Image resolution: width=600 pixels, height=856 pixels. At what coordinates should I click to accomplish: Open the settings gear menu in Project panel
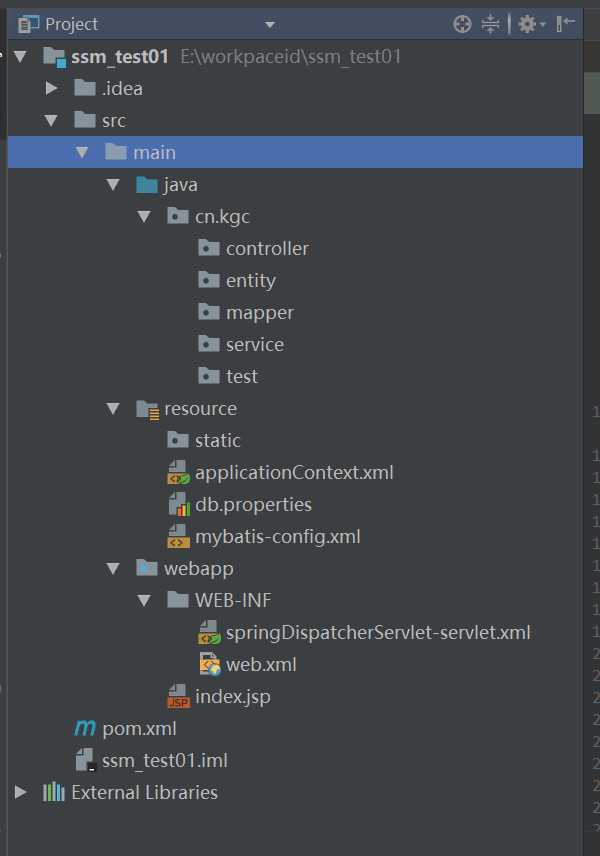(x=531, y=24)
